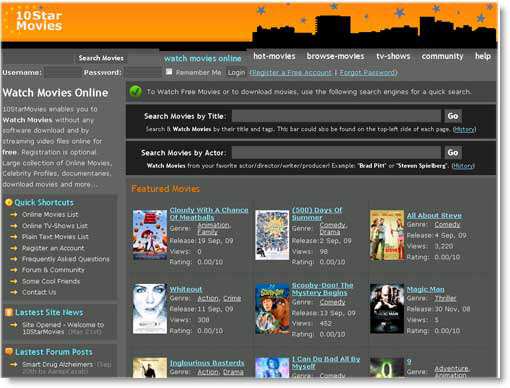Open Online TV-Shows List shortcut
This screenshot has height=388, width=510.
tap(55, 226)
